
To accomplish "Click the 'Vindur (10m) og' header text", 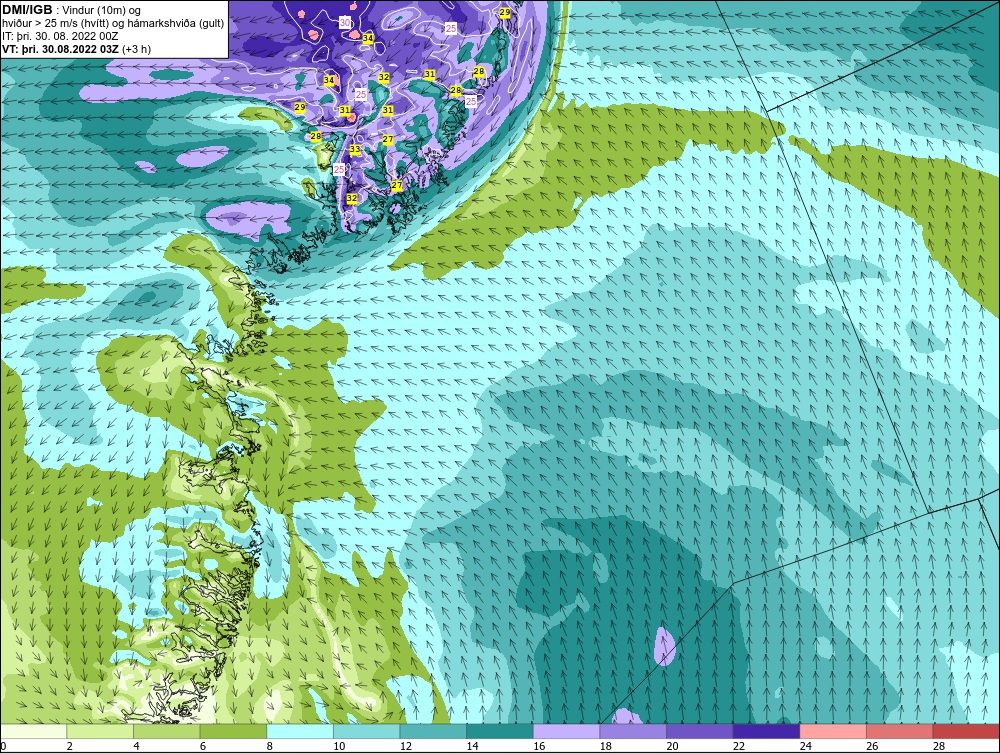I will point(103,11).
